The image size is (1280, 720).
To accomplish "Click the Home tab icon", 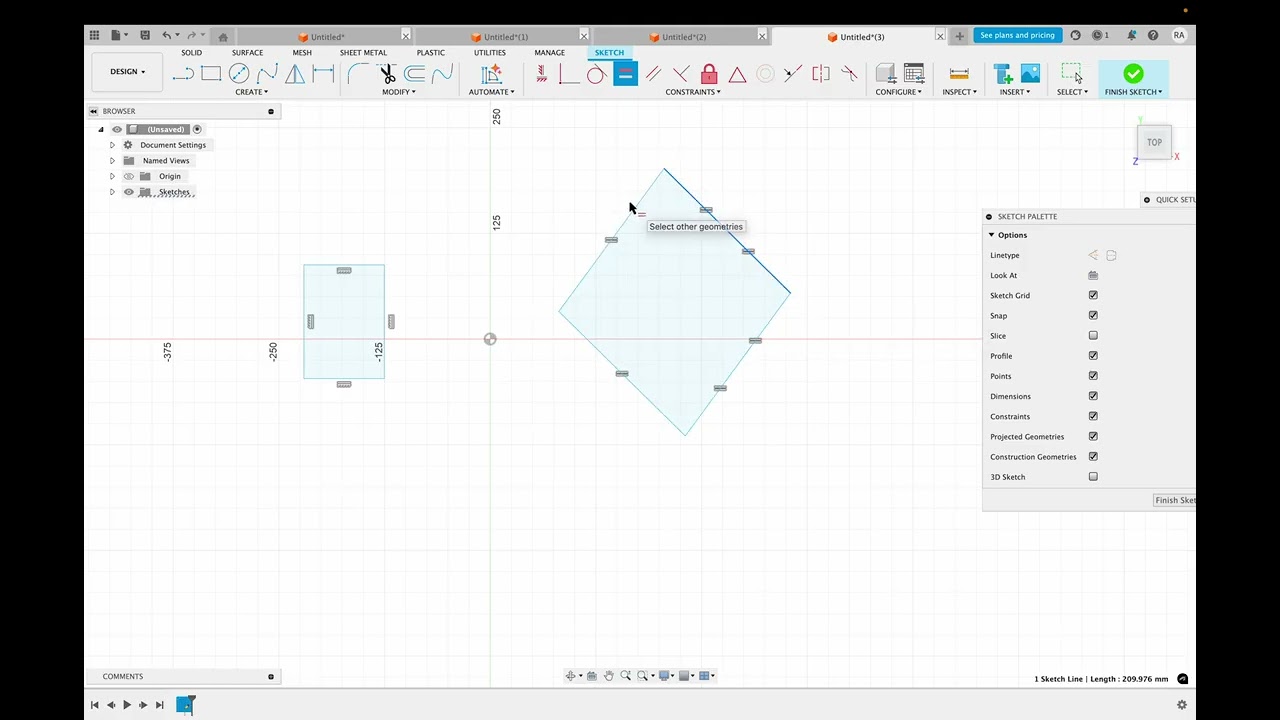I will pyautogui.click(x=223, y=37).
